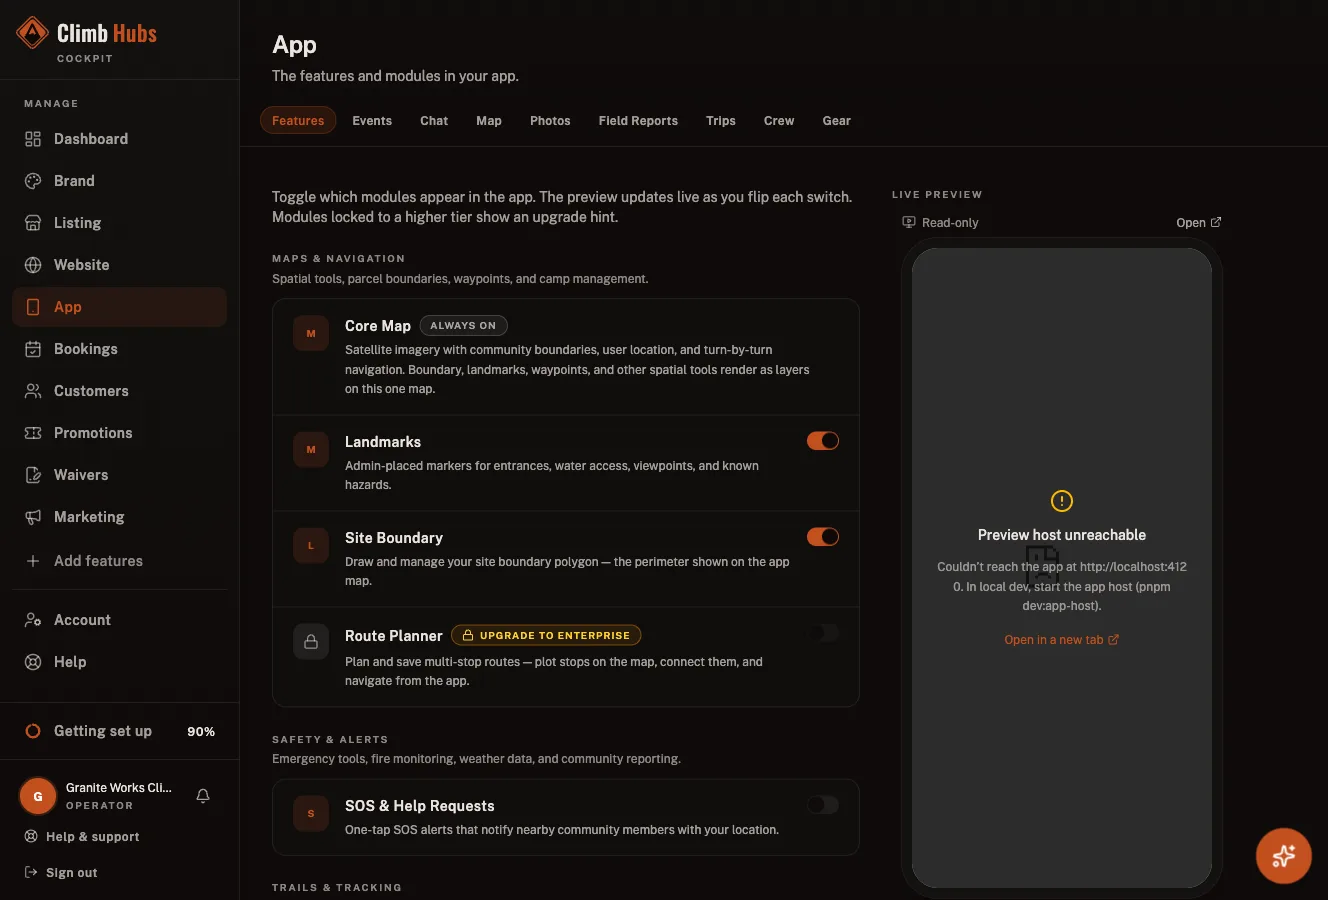
Task: Click the Website globe icon
Action: tap(33, 265)
